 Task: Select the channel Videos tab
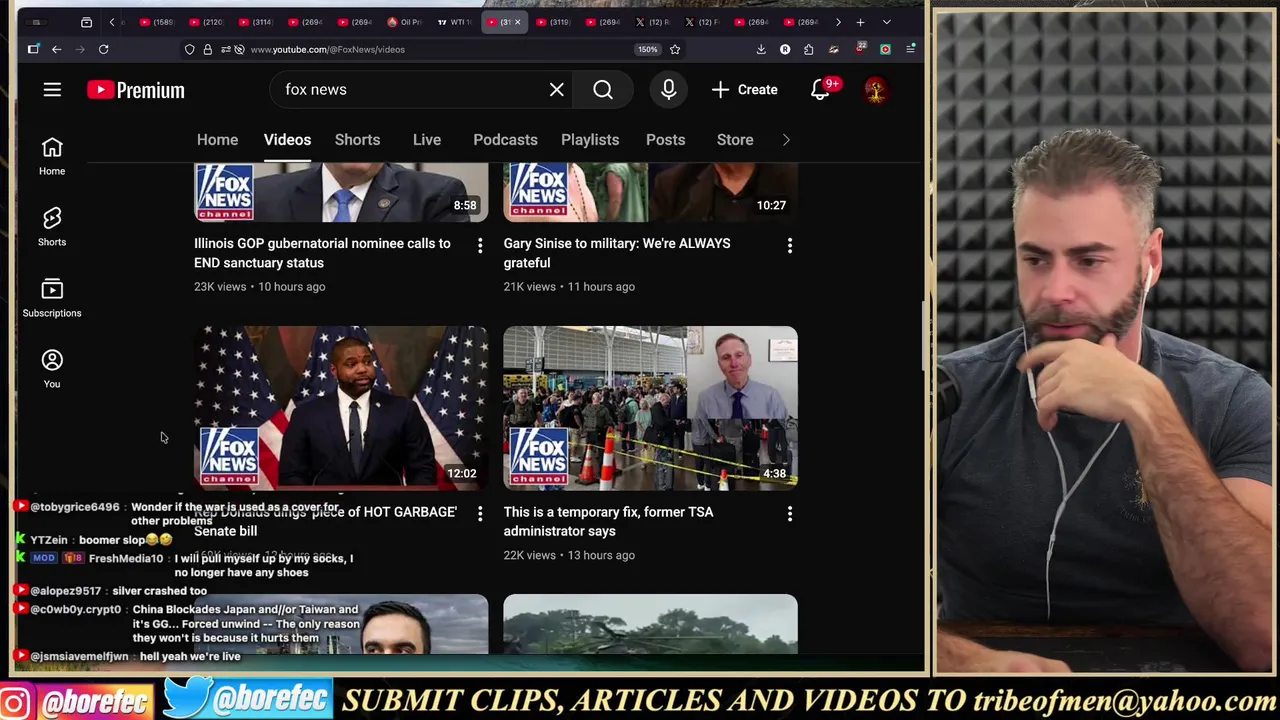[287, 140]
